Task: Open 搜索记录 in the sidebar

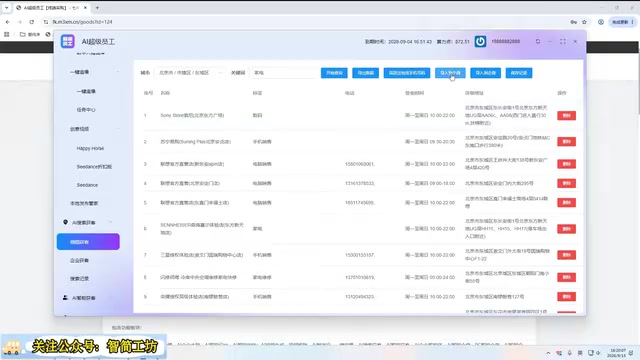Action: pyautogui.click(x=80, y=278)
